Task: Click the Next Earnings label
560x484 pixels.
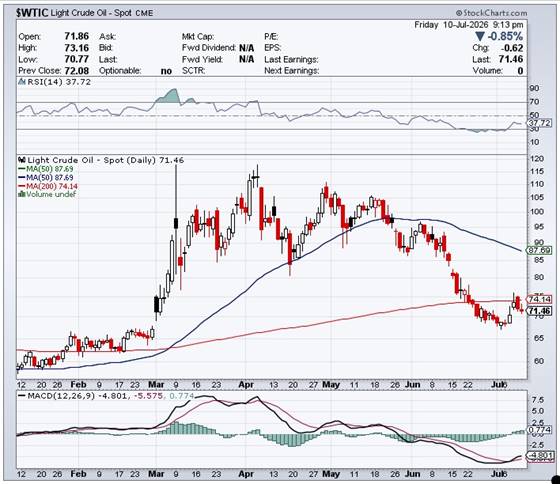Action: 291,71
